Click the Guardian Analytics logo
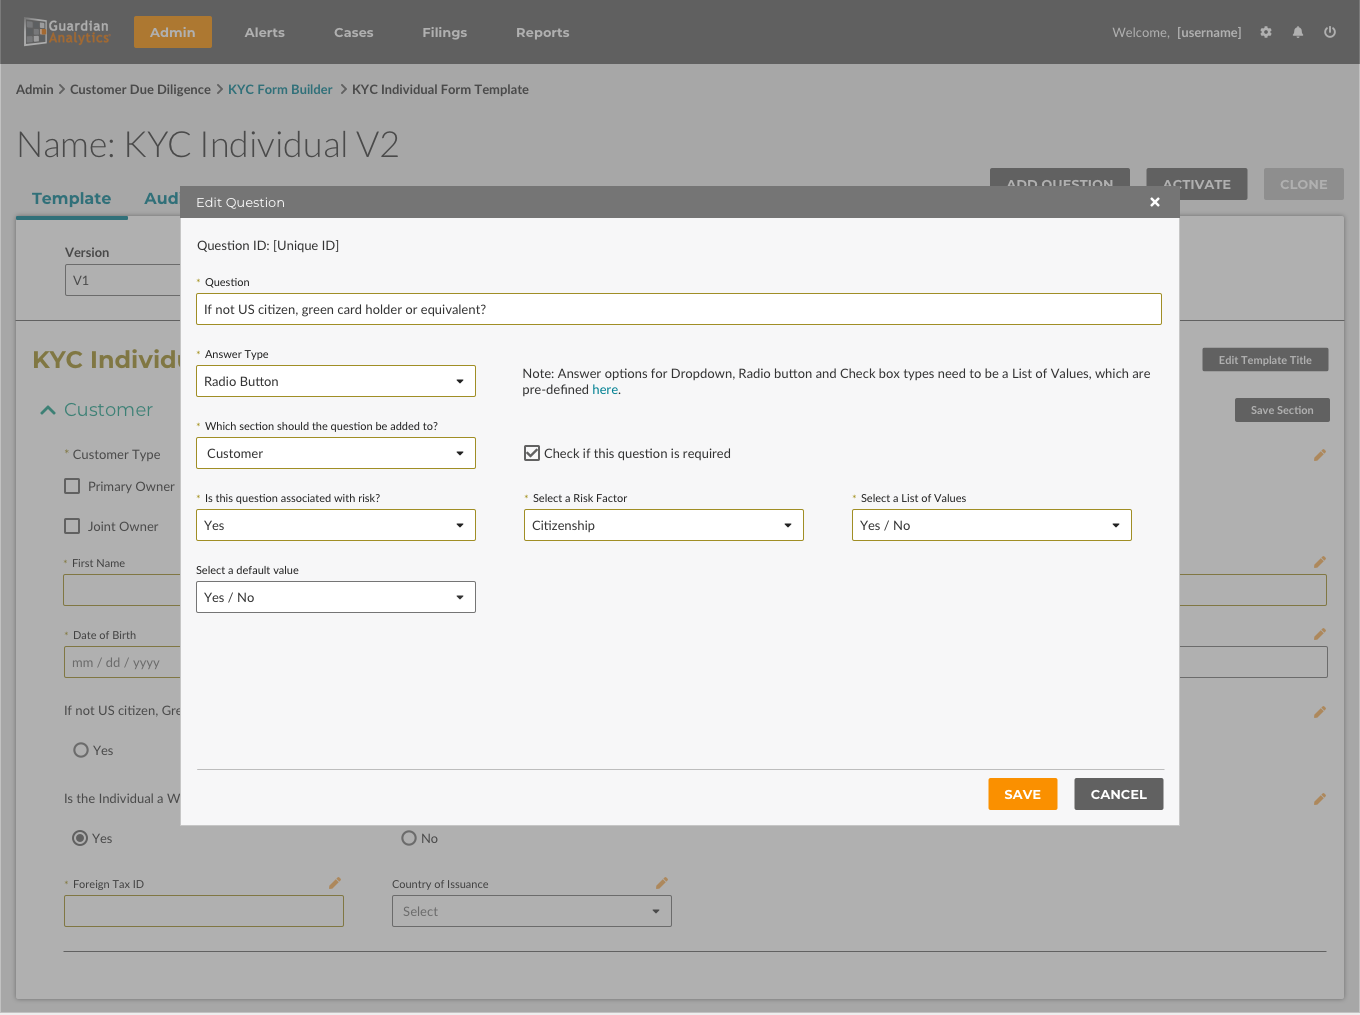Screen dimensions: 1360x1015 click(x=67, y=32)
